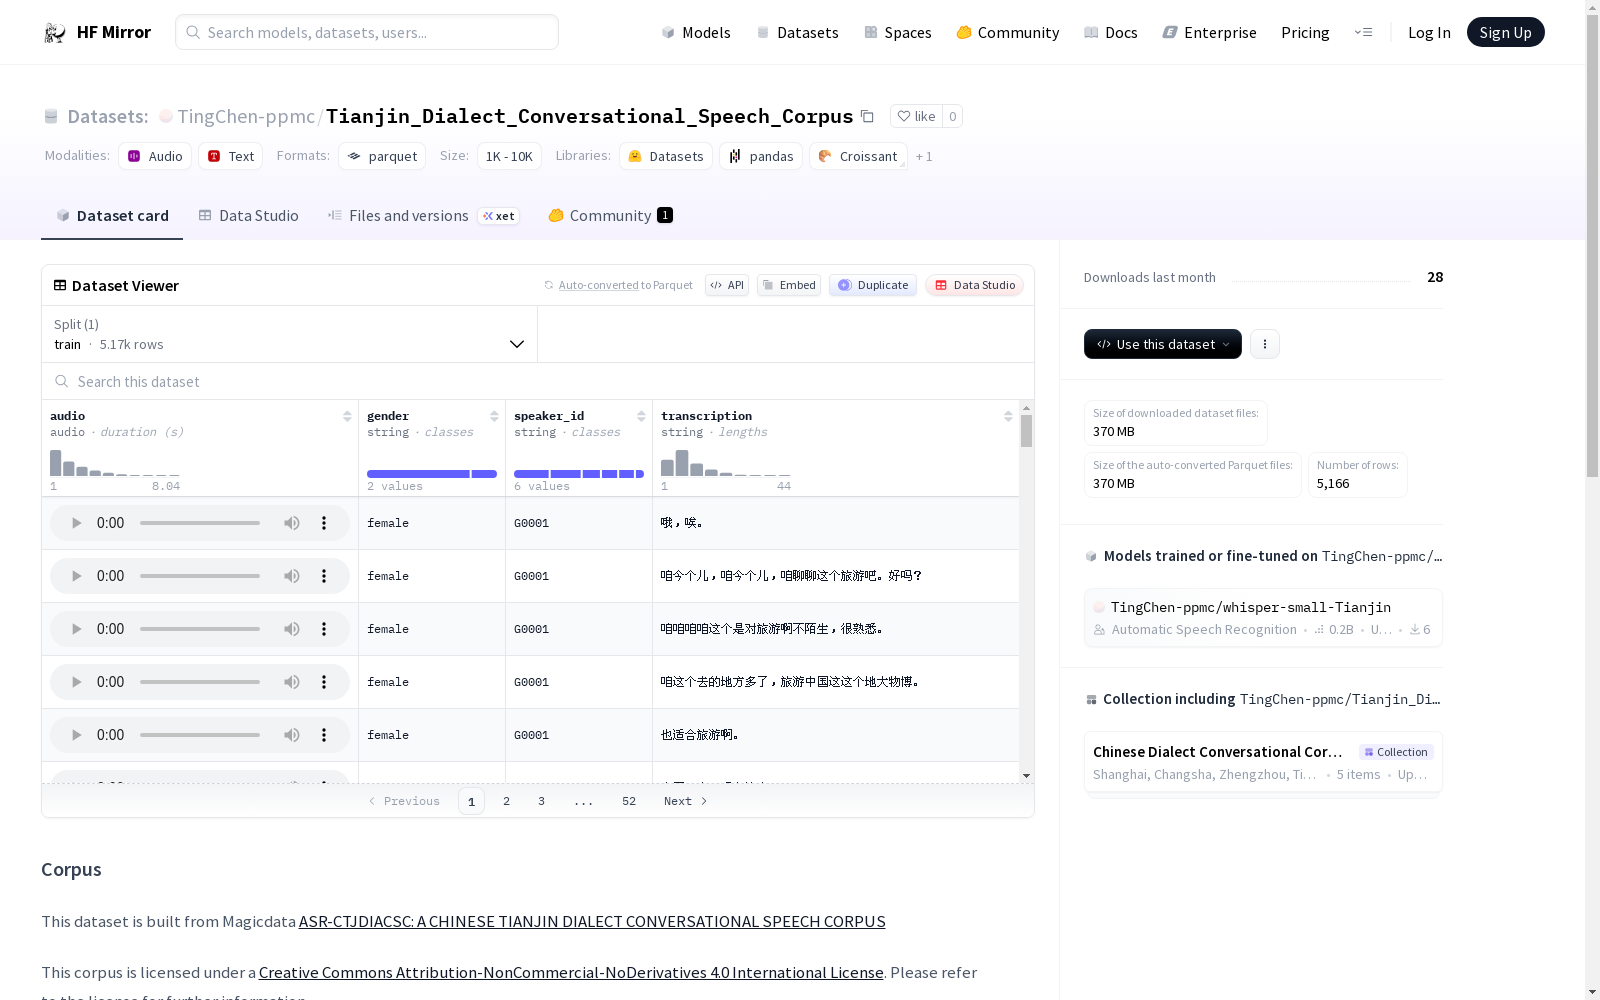Open the extra navigation menu icon
The width and height of the screenshot is (1600, 1000).
1364,33
